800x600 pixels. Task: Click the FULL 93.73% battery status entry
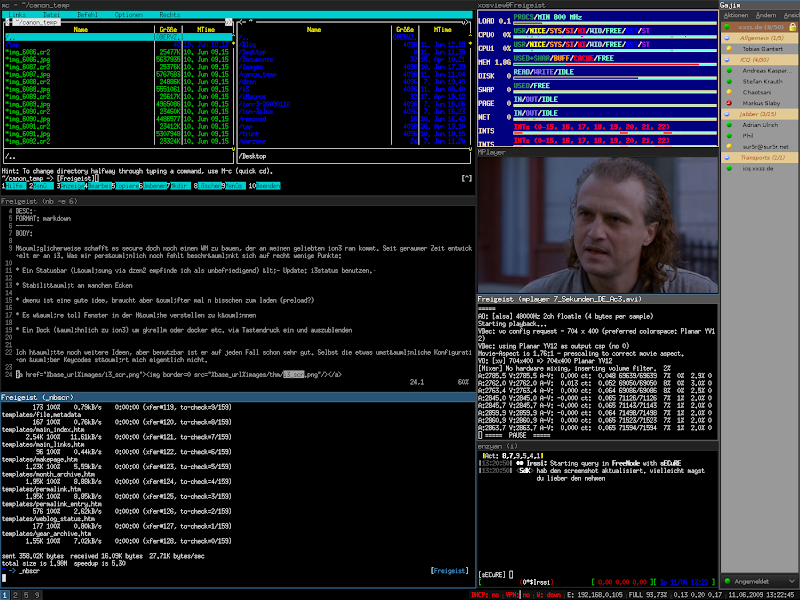(648, 595)
